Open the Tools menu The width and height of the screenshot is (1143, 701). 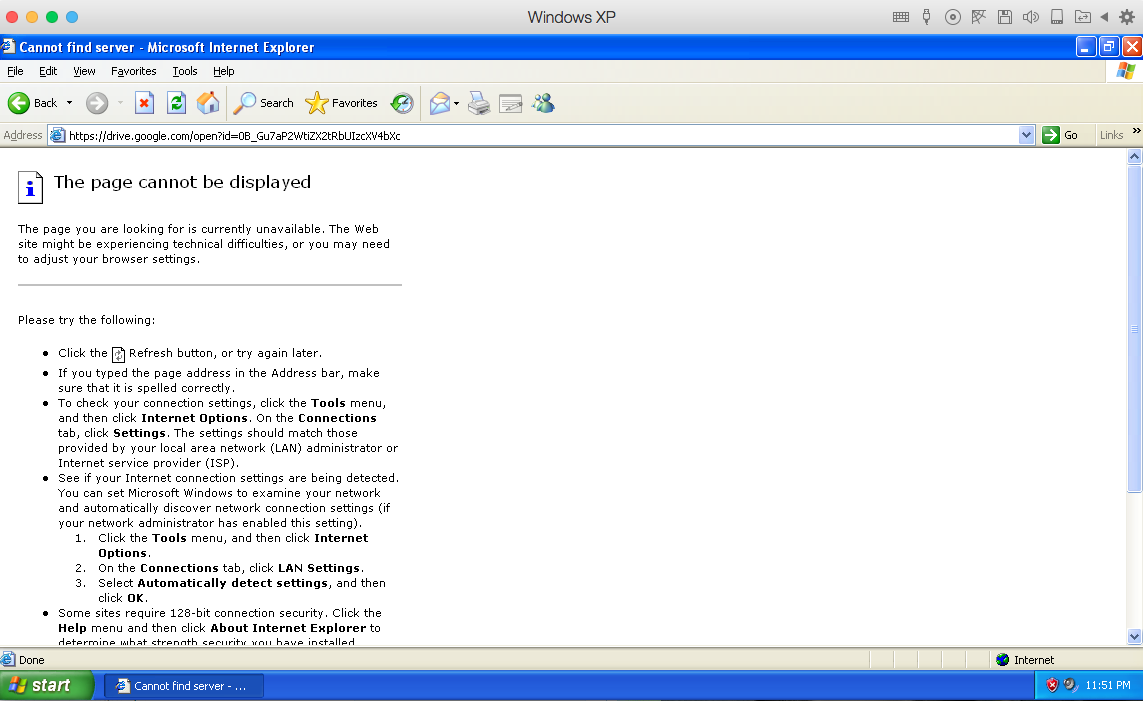coord(185,71)
